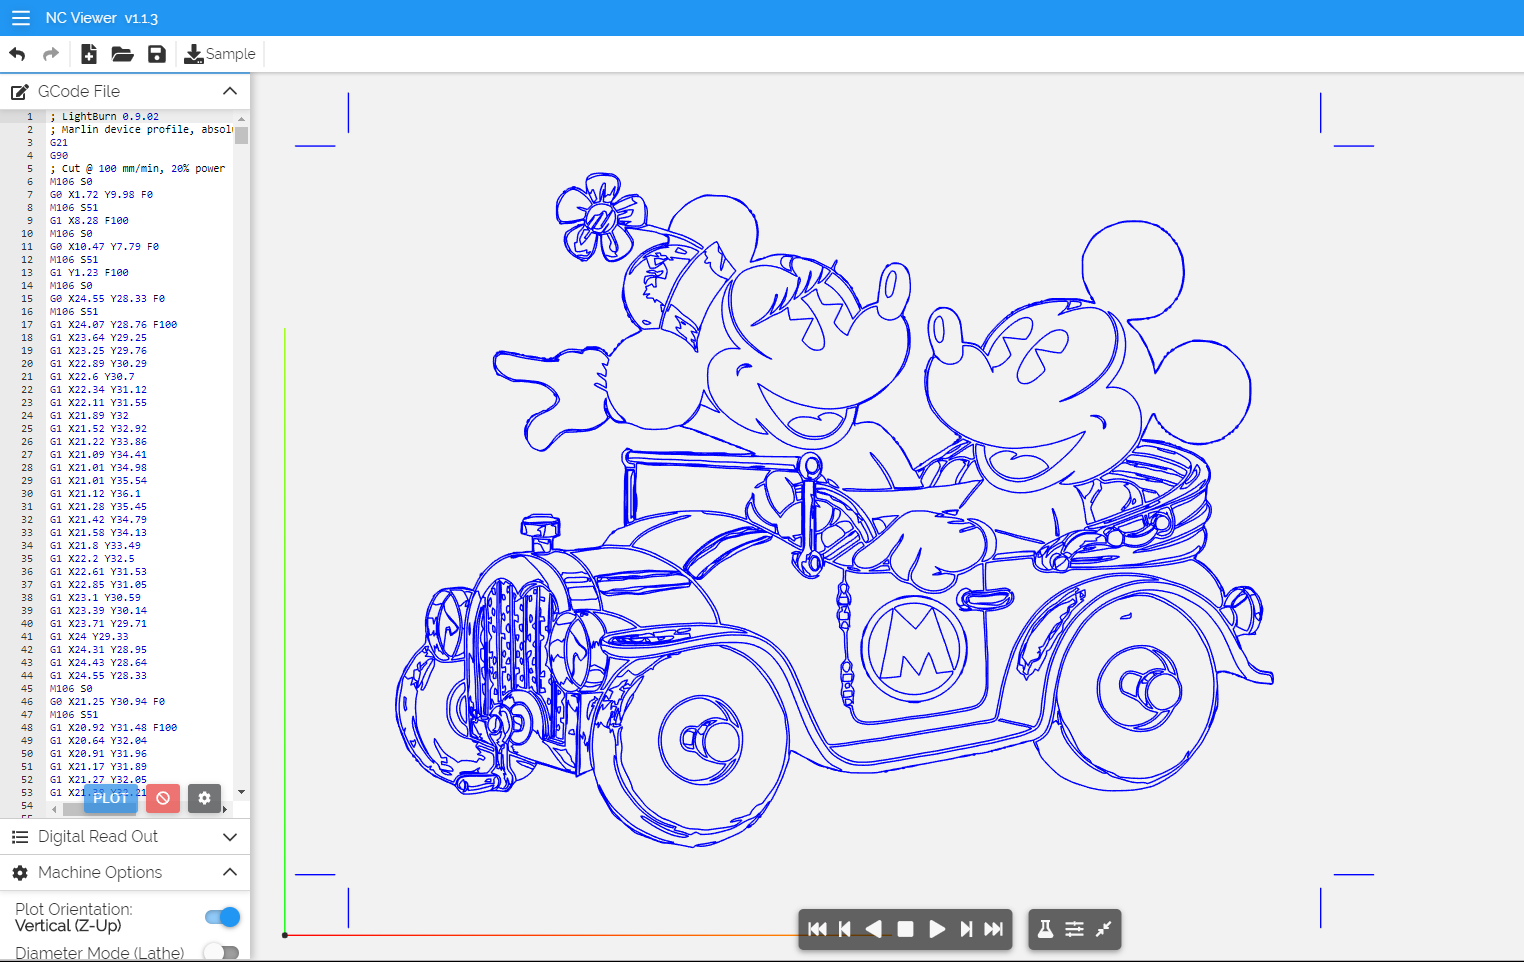Click the editor scroll-right arrow

[224, 809]
